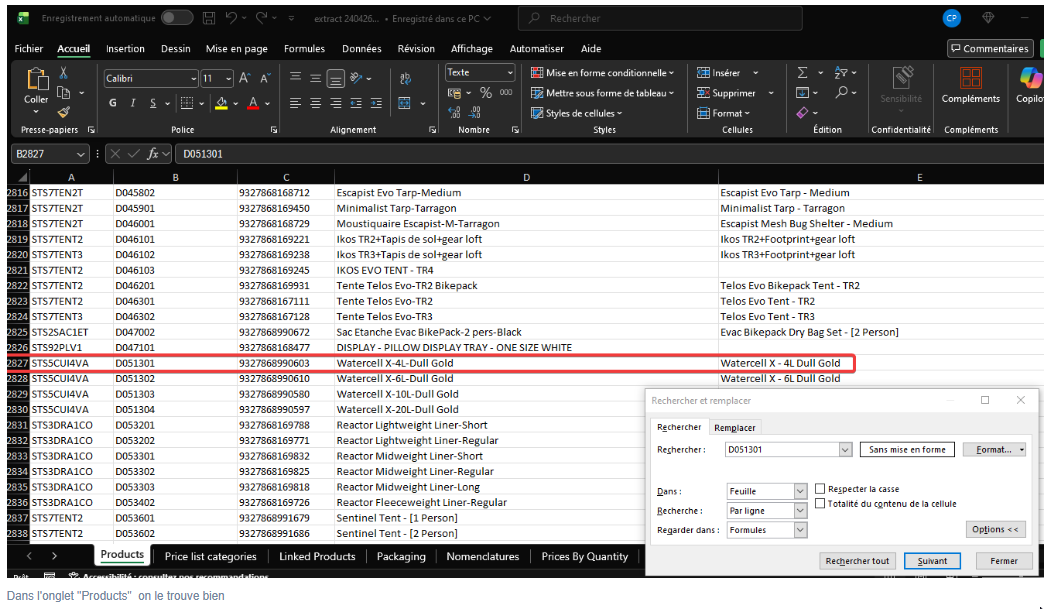Click the Commentaires button
The width and height of the screenshot is (1054, 609).
(990, 48)
